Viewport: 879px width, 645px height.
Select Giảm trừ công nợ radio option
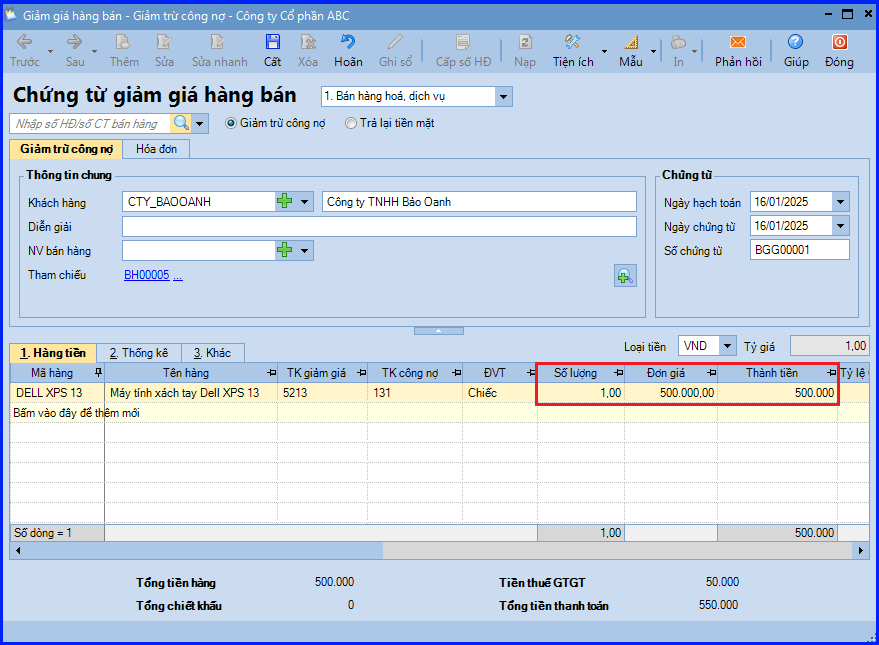tap(230, 123)
